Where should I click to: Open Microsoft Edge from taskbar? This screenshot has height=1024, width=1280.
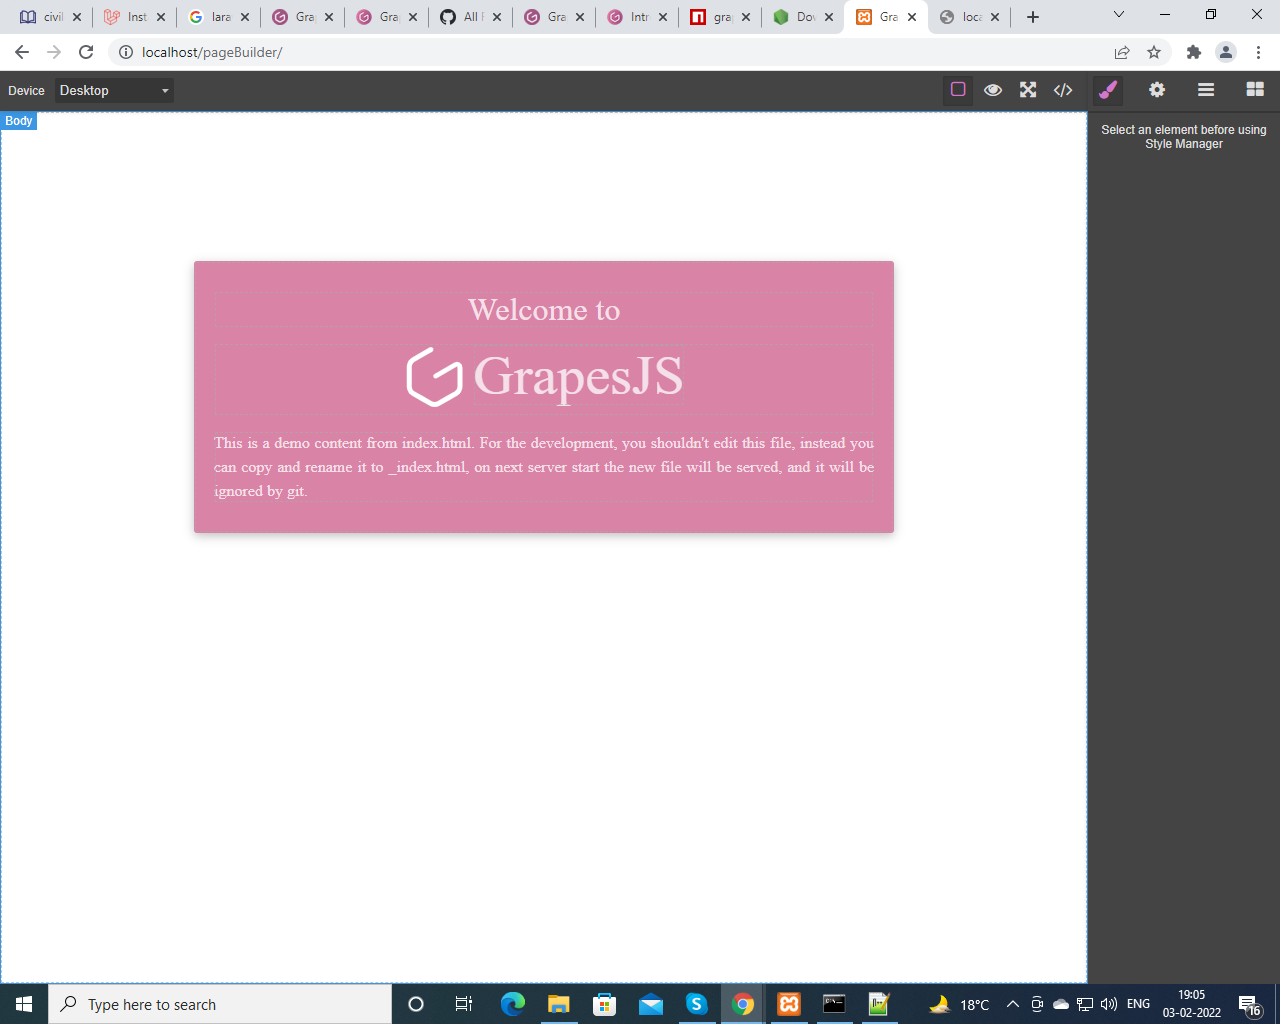(x=512, y=1004)
